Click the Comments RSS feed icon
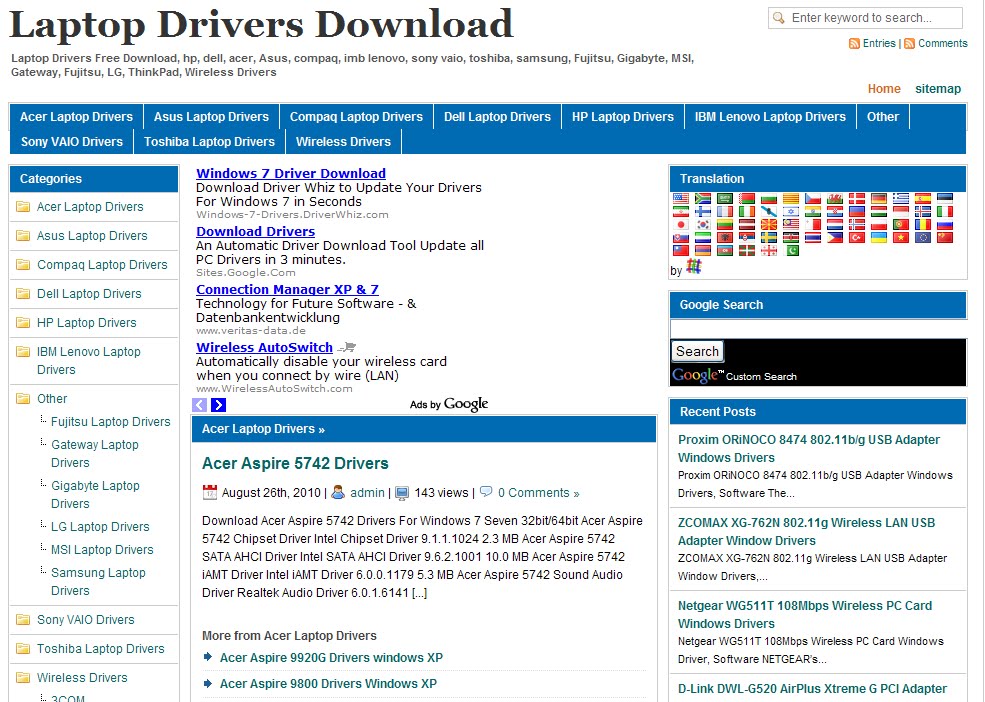Screen dimensions: 985x702 910,43
